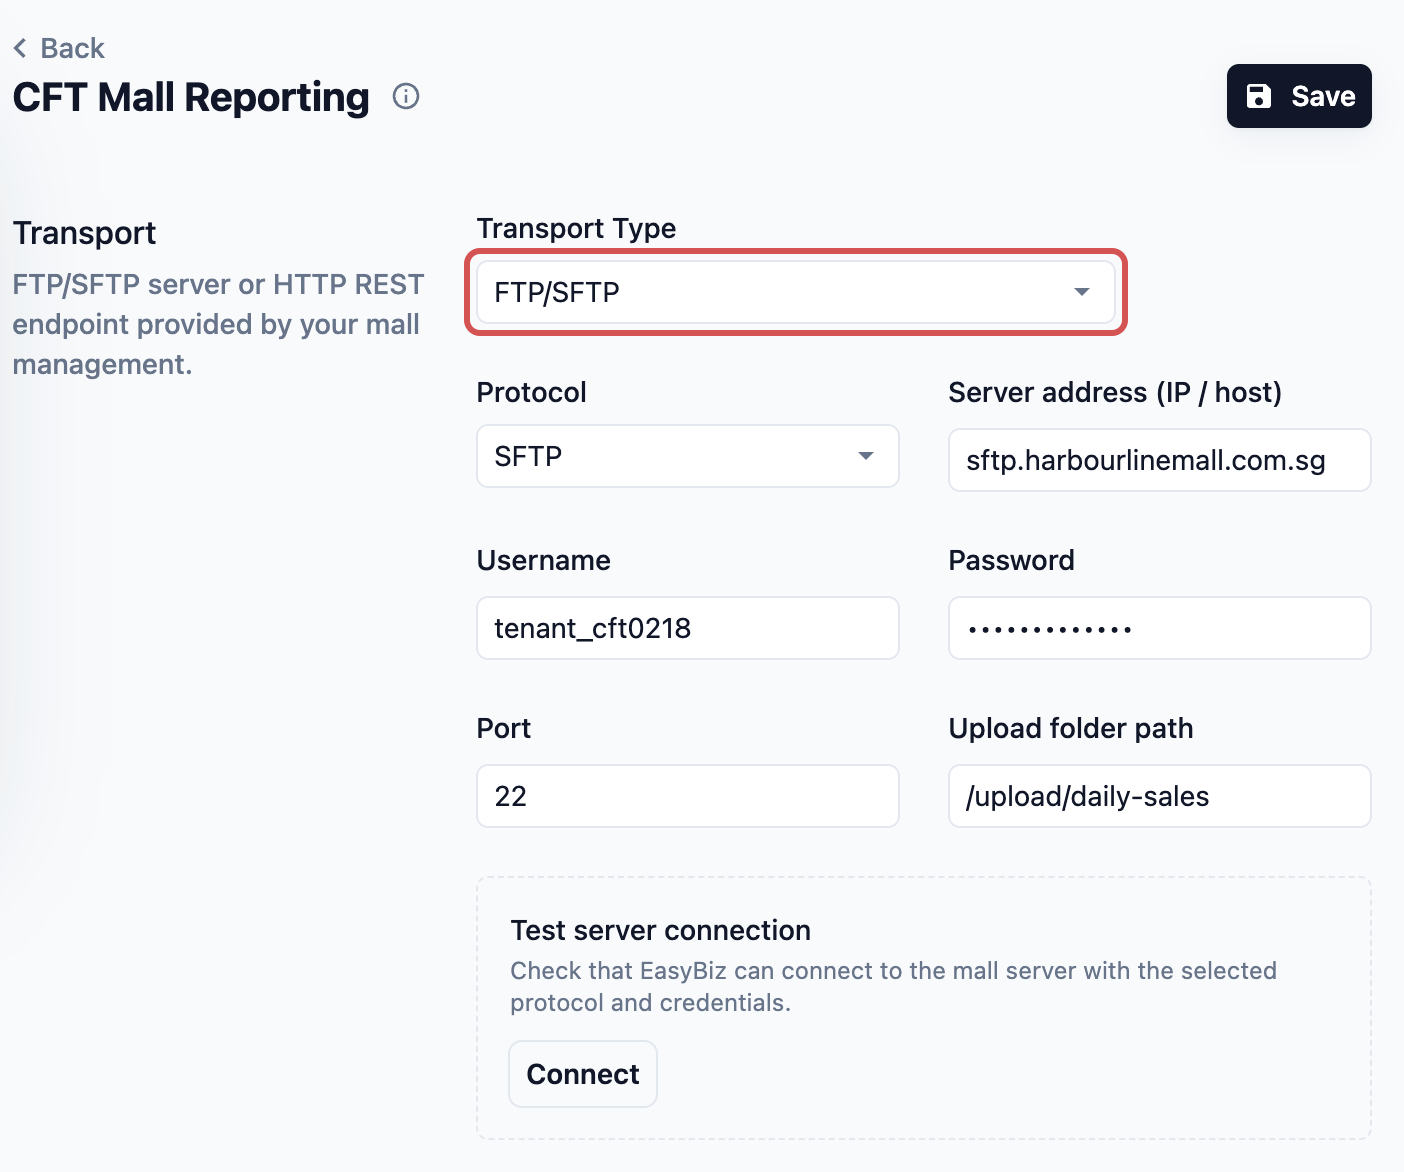
Task: Click into the Password field
Action: point(1160,628)
